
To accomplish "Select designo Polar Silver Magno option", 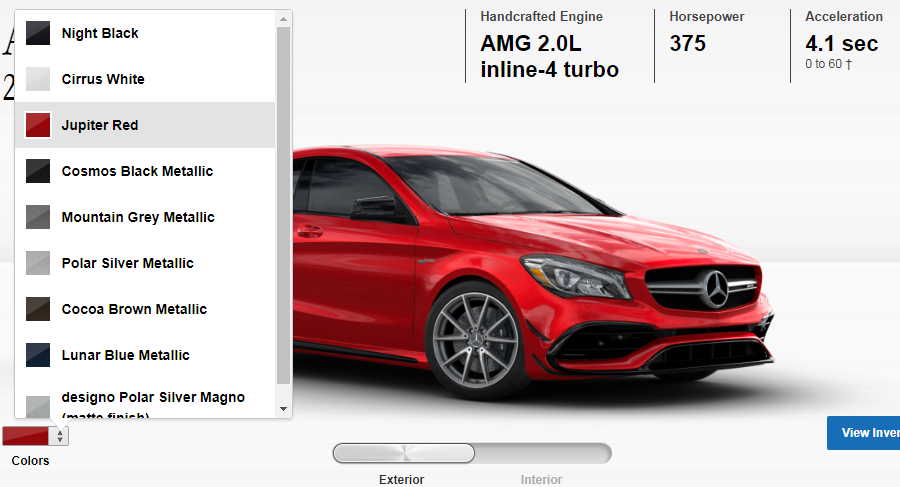I will (x=152, y=400).
